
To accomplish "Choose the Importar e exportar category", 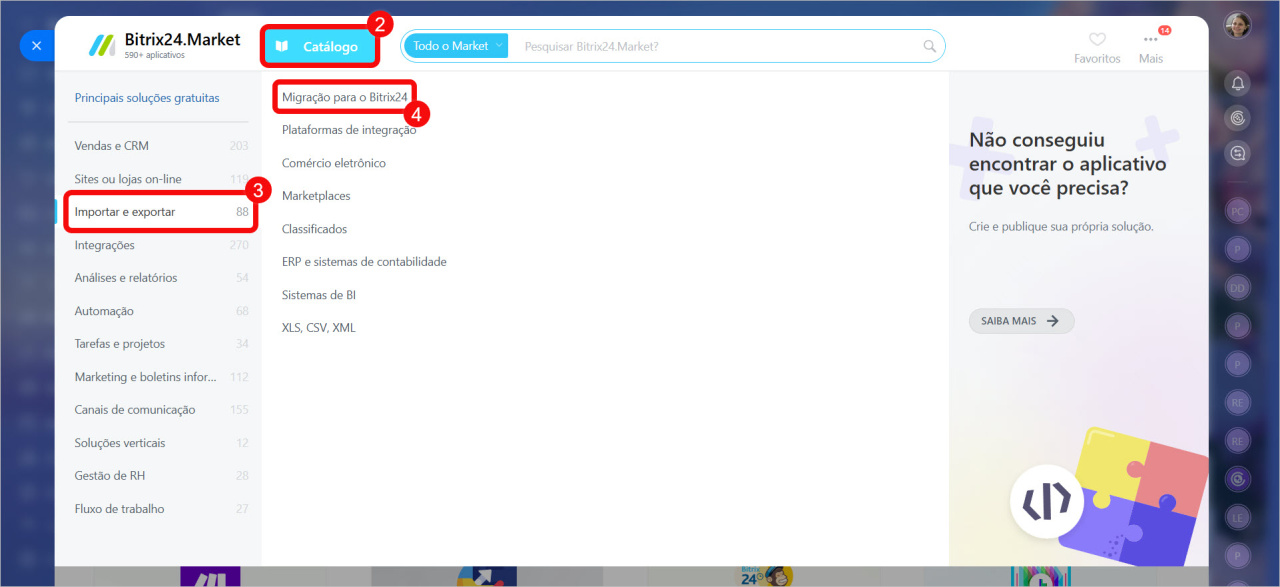I will (x=161, y=212).
